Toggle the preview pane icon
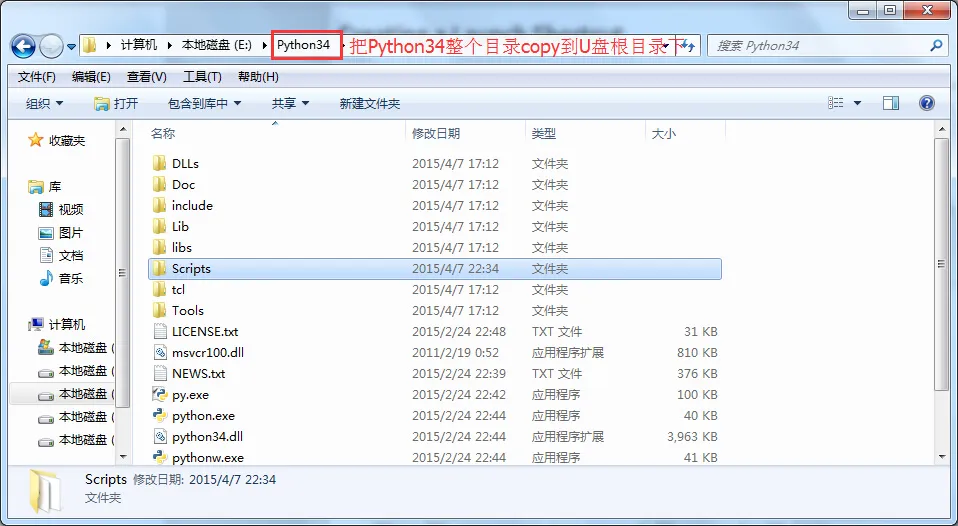 [891, 103]
